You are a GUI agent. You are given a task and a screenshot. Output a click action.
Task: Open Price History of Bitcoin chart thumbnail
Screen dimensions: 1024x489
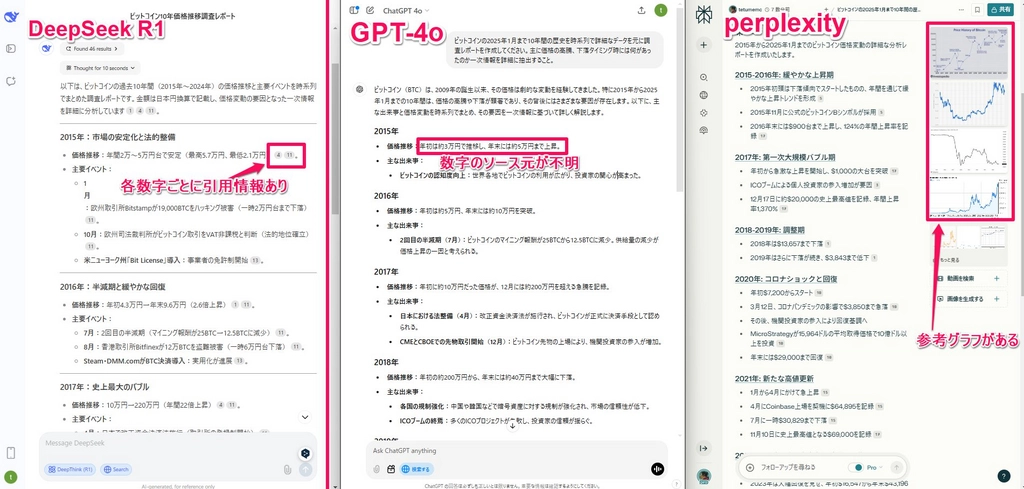(968, 54)
